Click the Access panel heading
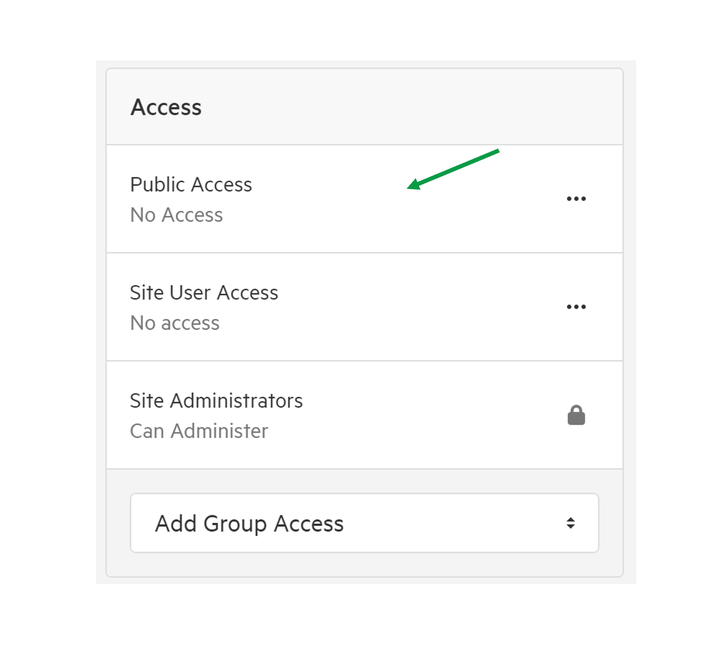Viewport: 720px width, 650px height. (x=166, y=107)
